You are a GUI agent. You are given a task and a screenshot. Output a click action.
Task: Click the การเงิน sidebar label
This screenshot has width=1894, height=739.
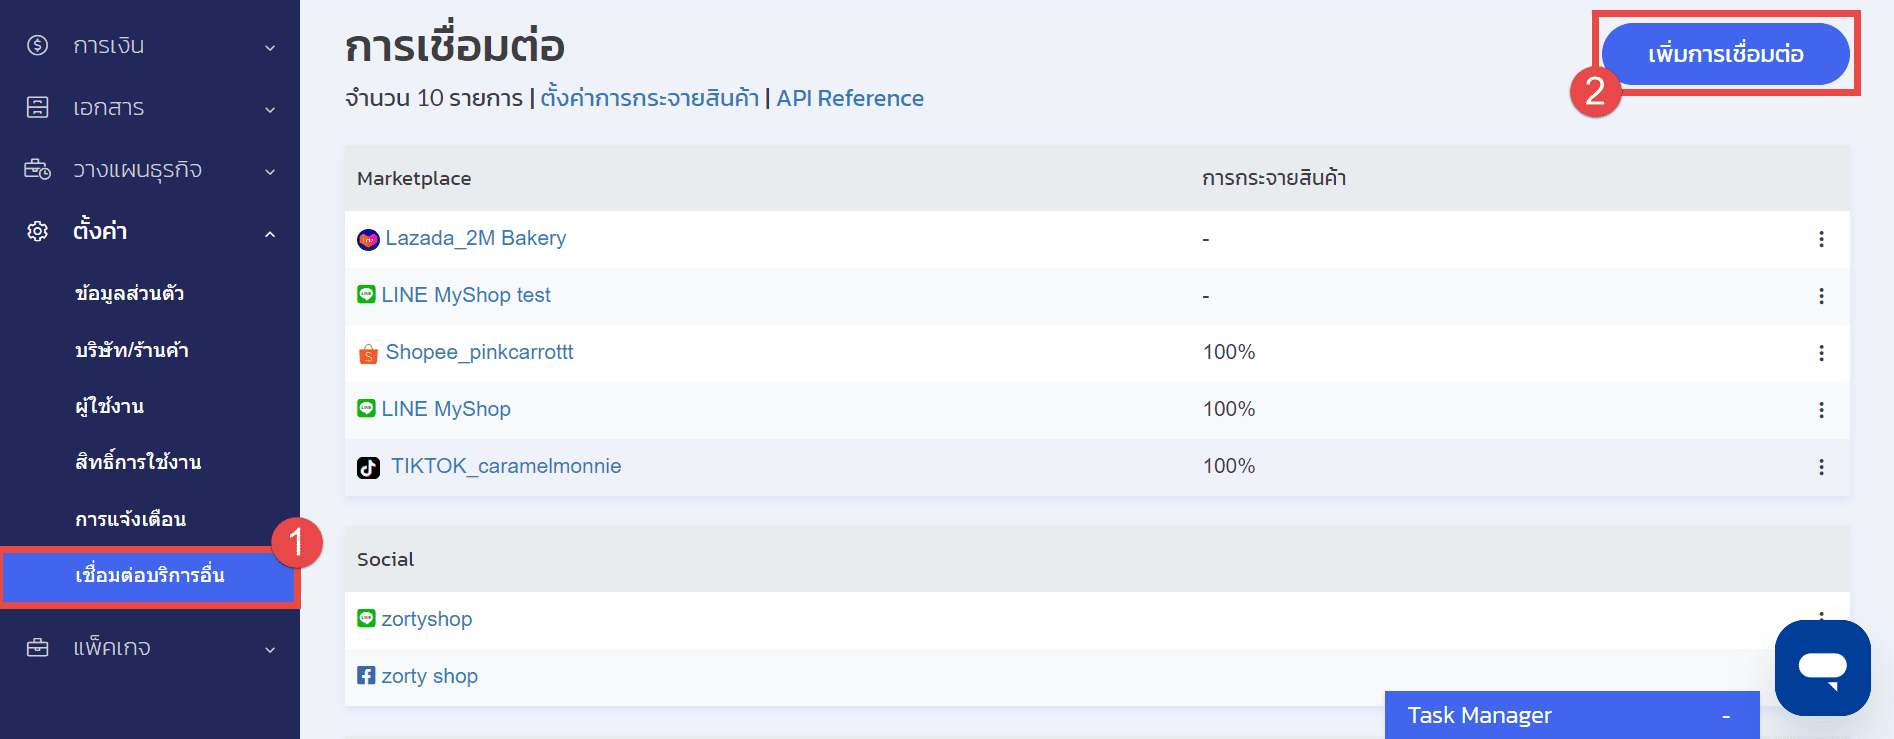[108, 45]
